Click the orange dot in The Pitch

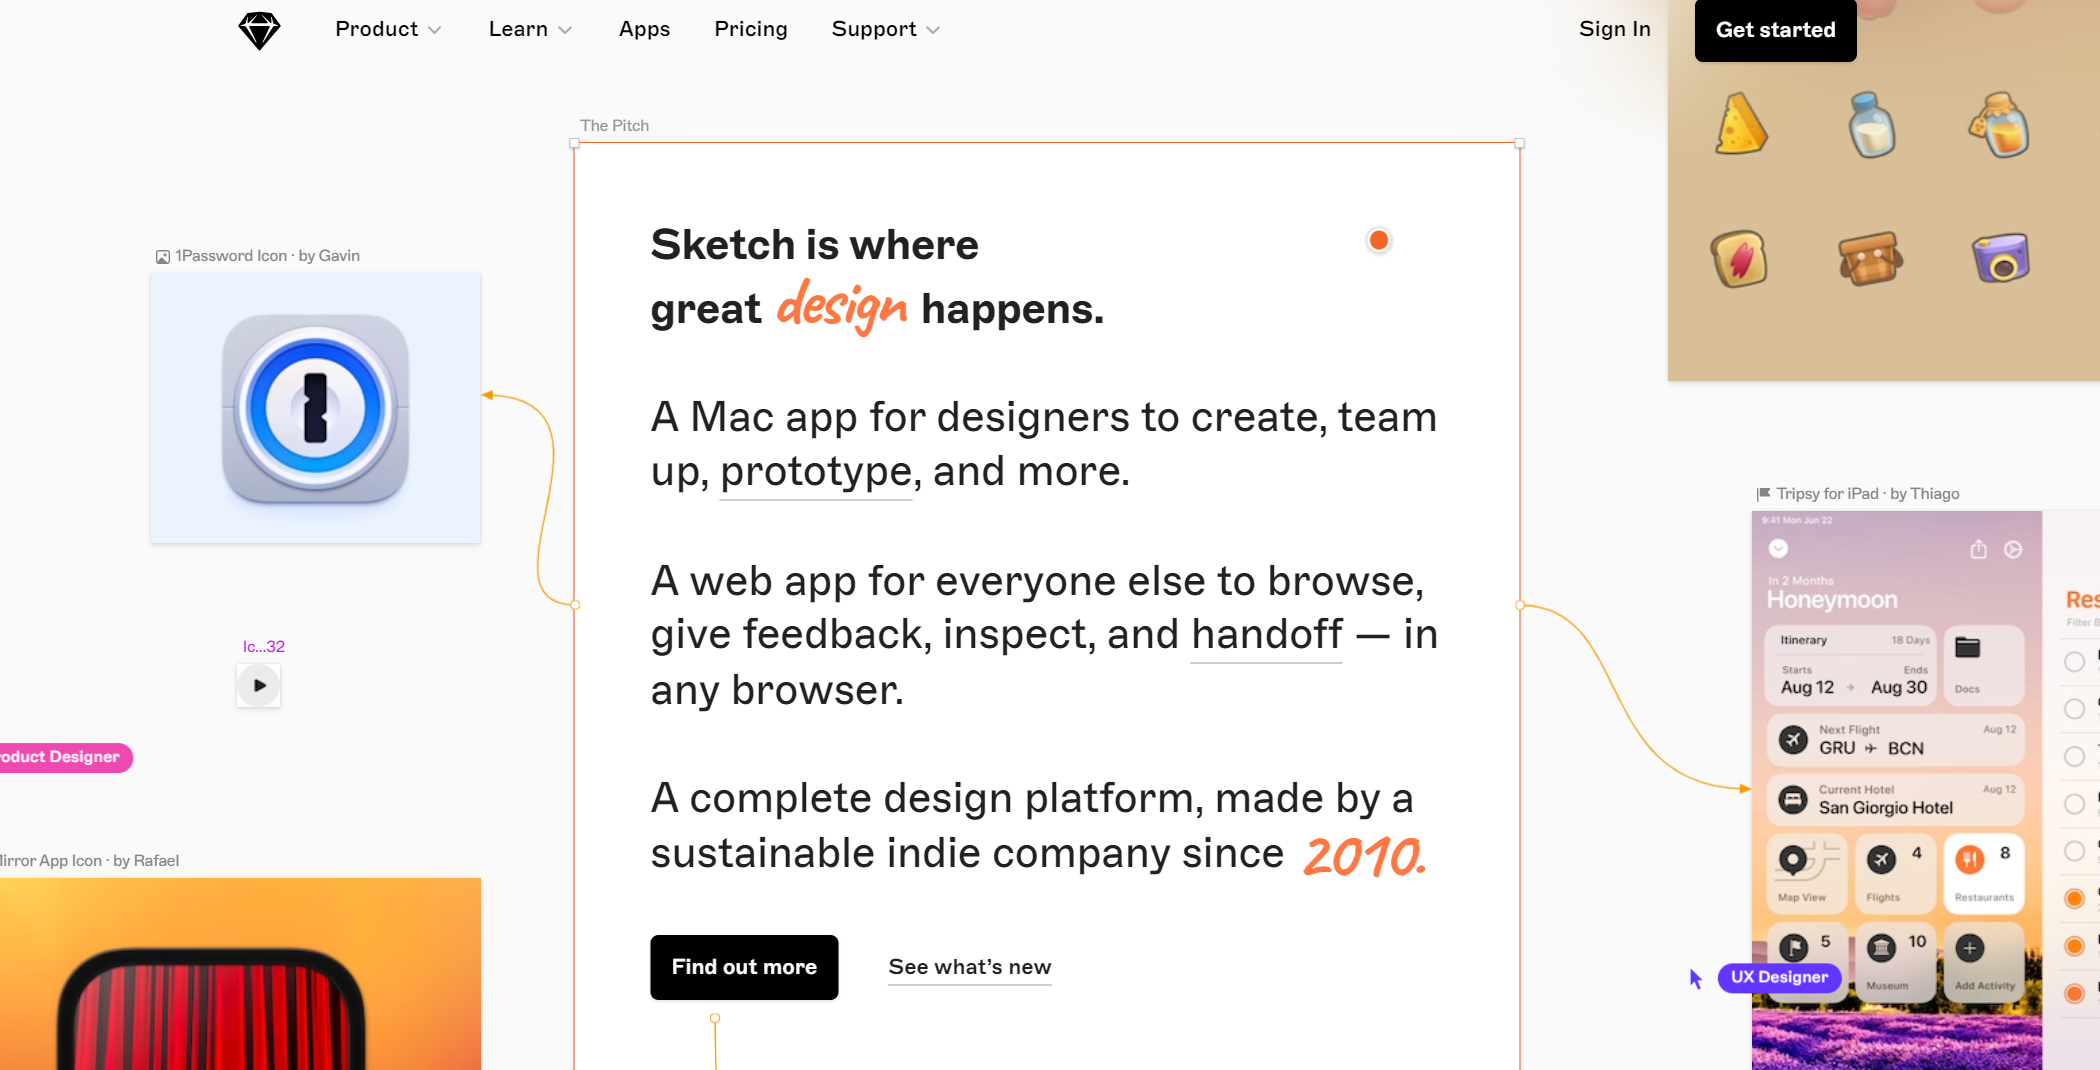1378,240
